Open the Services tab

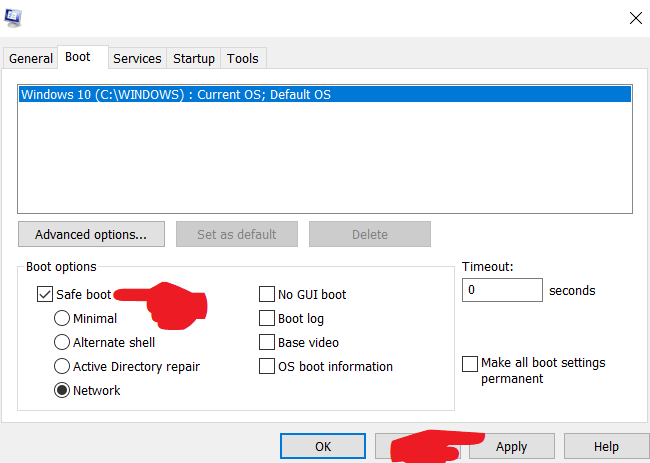[x=137, y=58]
